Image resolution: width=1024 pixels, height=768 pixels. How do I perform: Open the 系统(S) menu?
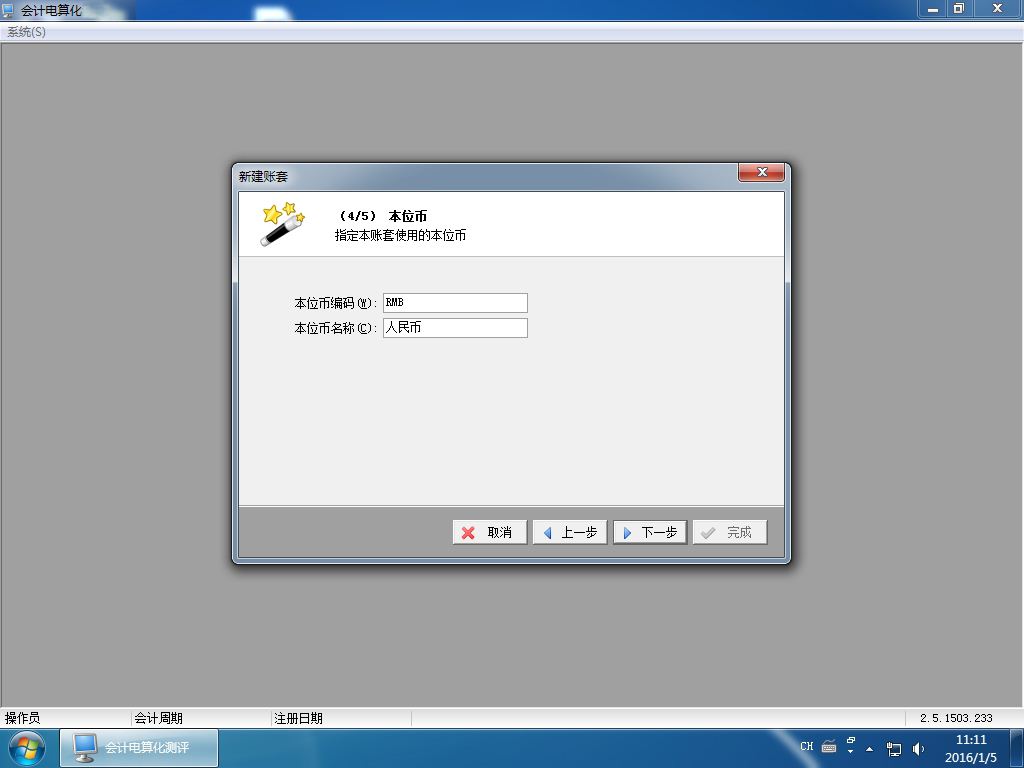pos(26,31)
